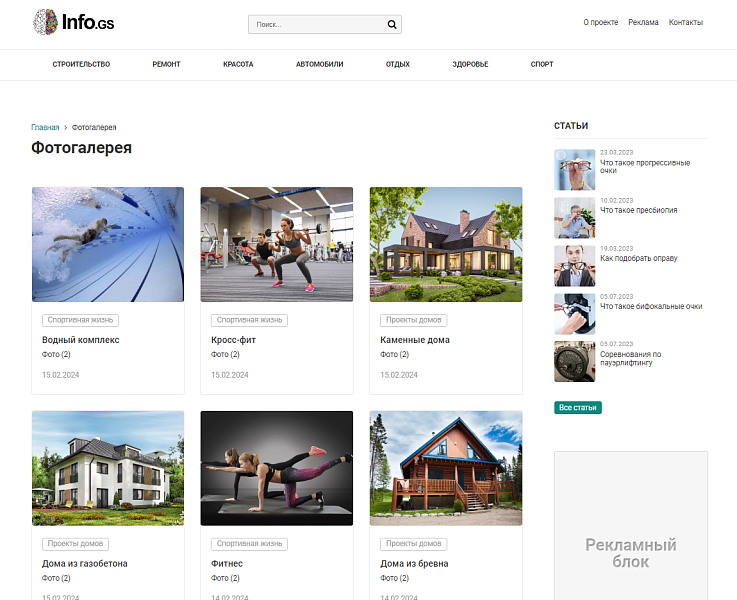This screenshot has height=600, width=737.
Task: Select the Красота navigation category
Action: coord(238,64)
